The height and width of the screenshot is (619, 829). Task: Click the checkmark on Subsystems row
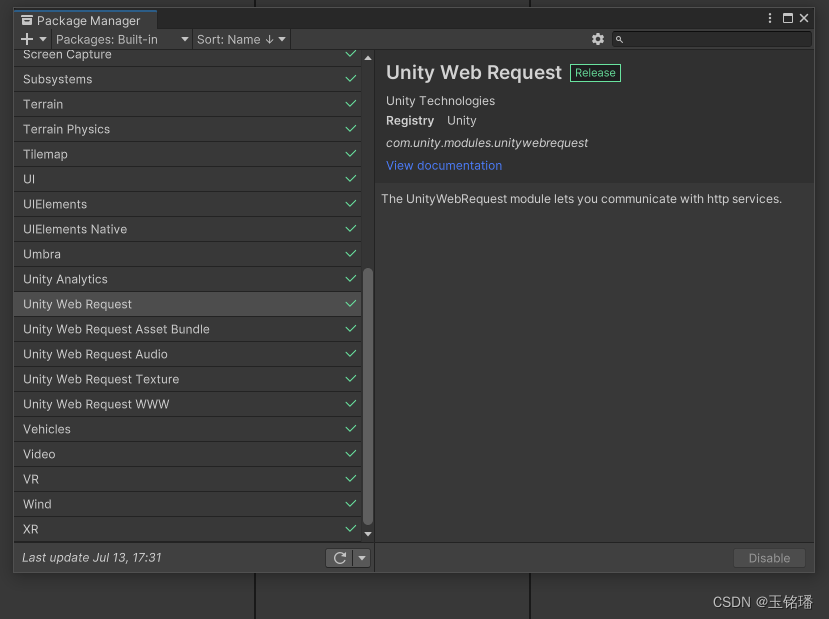point(350,79)
